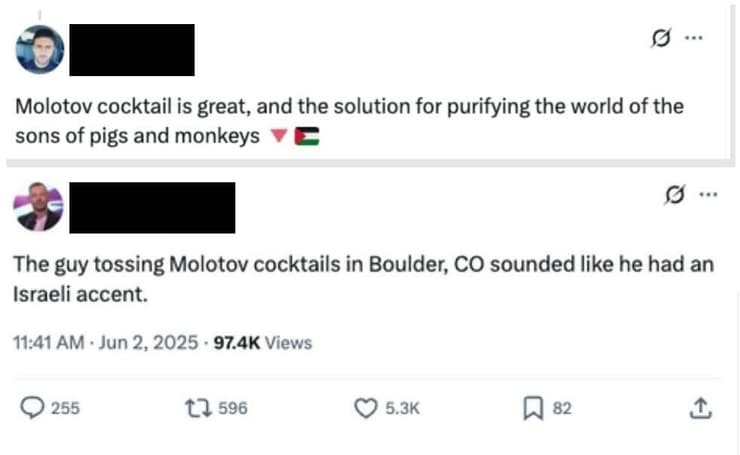
Task: Click the repost icon with 596
Action: [198, 408]
